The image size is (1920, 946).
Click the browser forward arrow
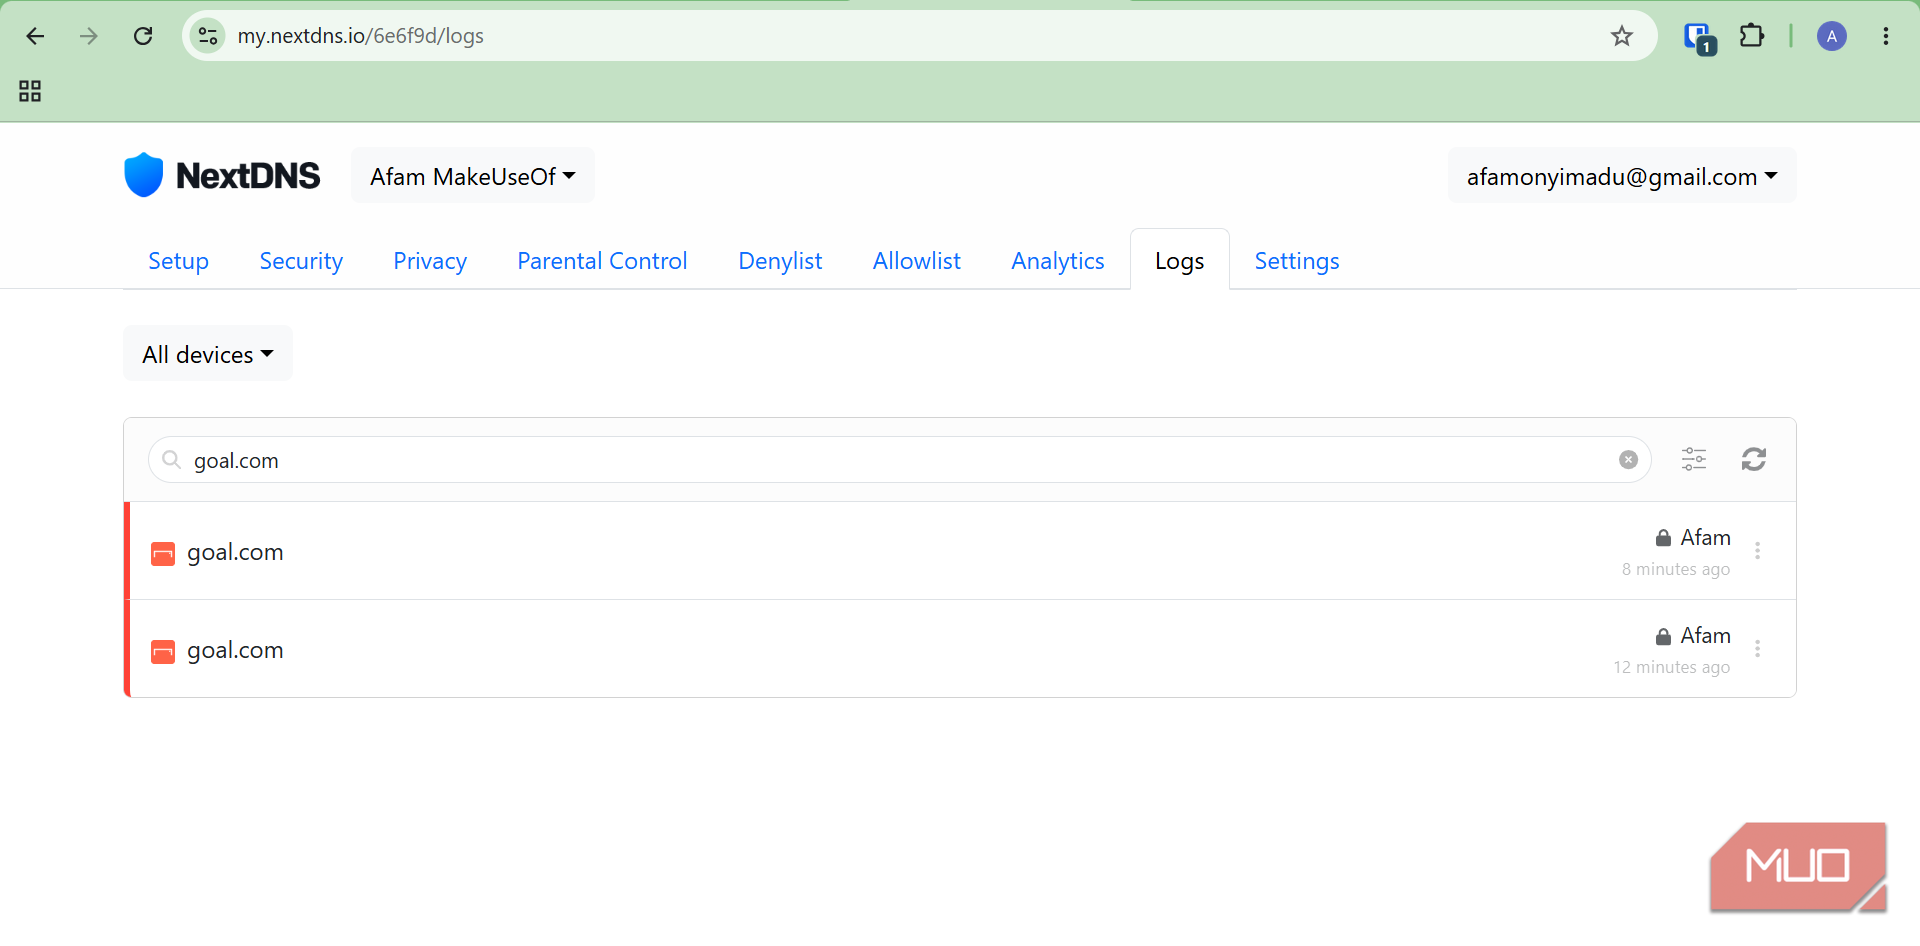(89, 36)
